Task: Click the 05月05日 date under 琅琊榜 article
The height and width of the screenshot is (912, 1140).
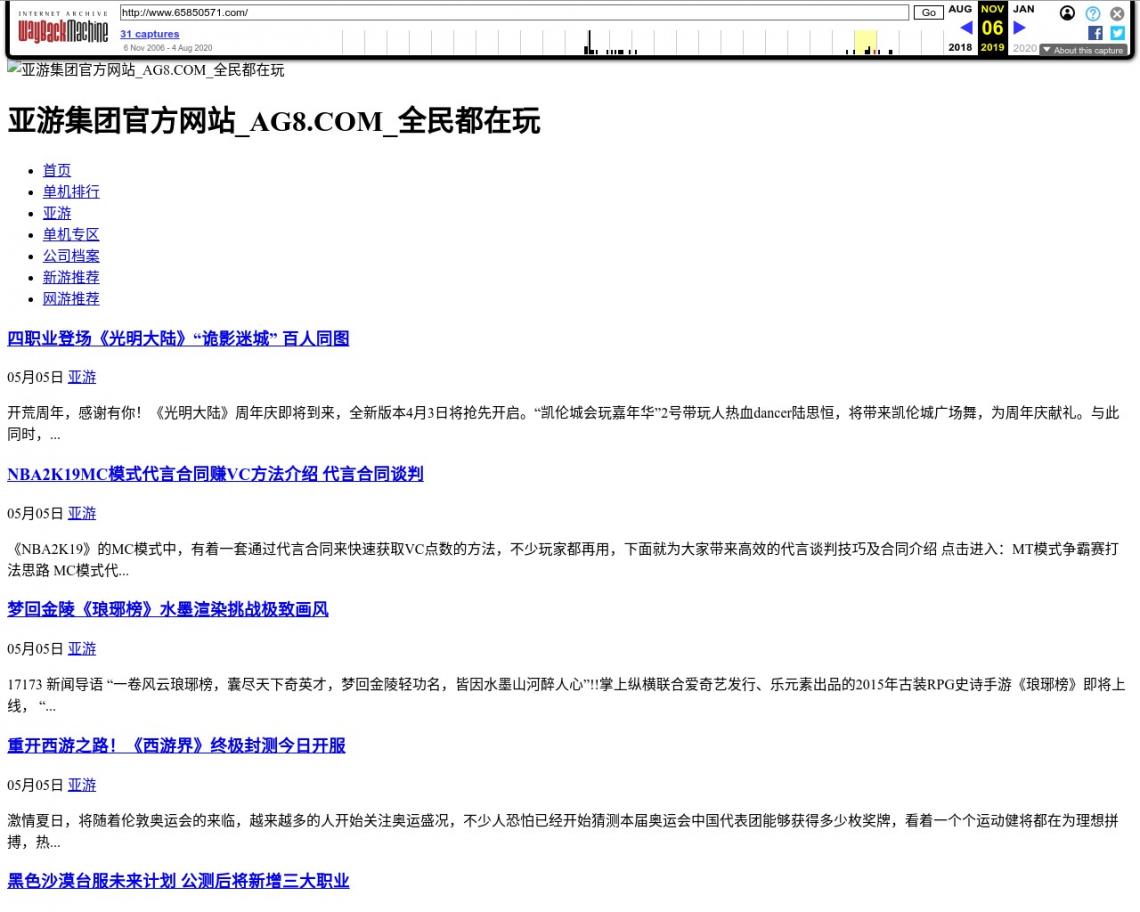Action: pos(36,649)
